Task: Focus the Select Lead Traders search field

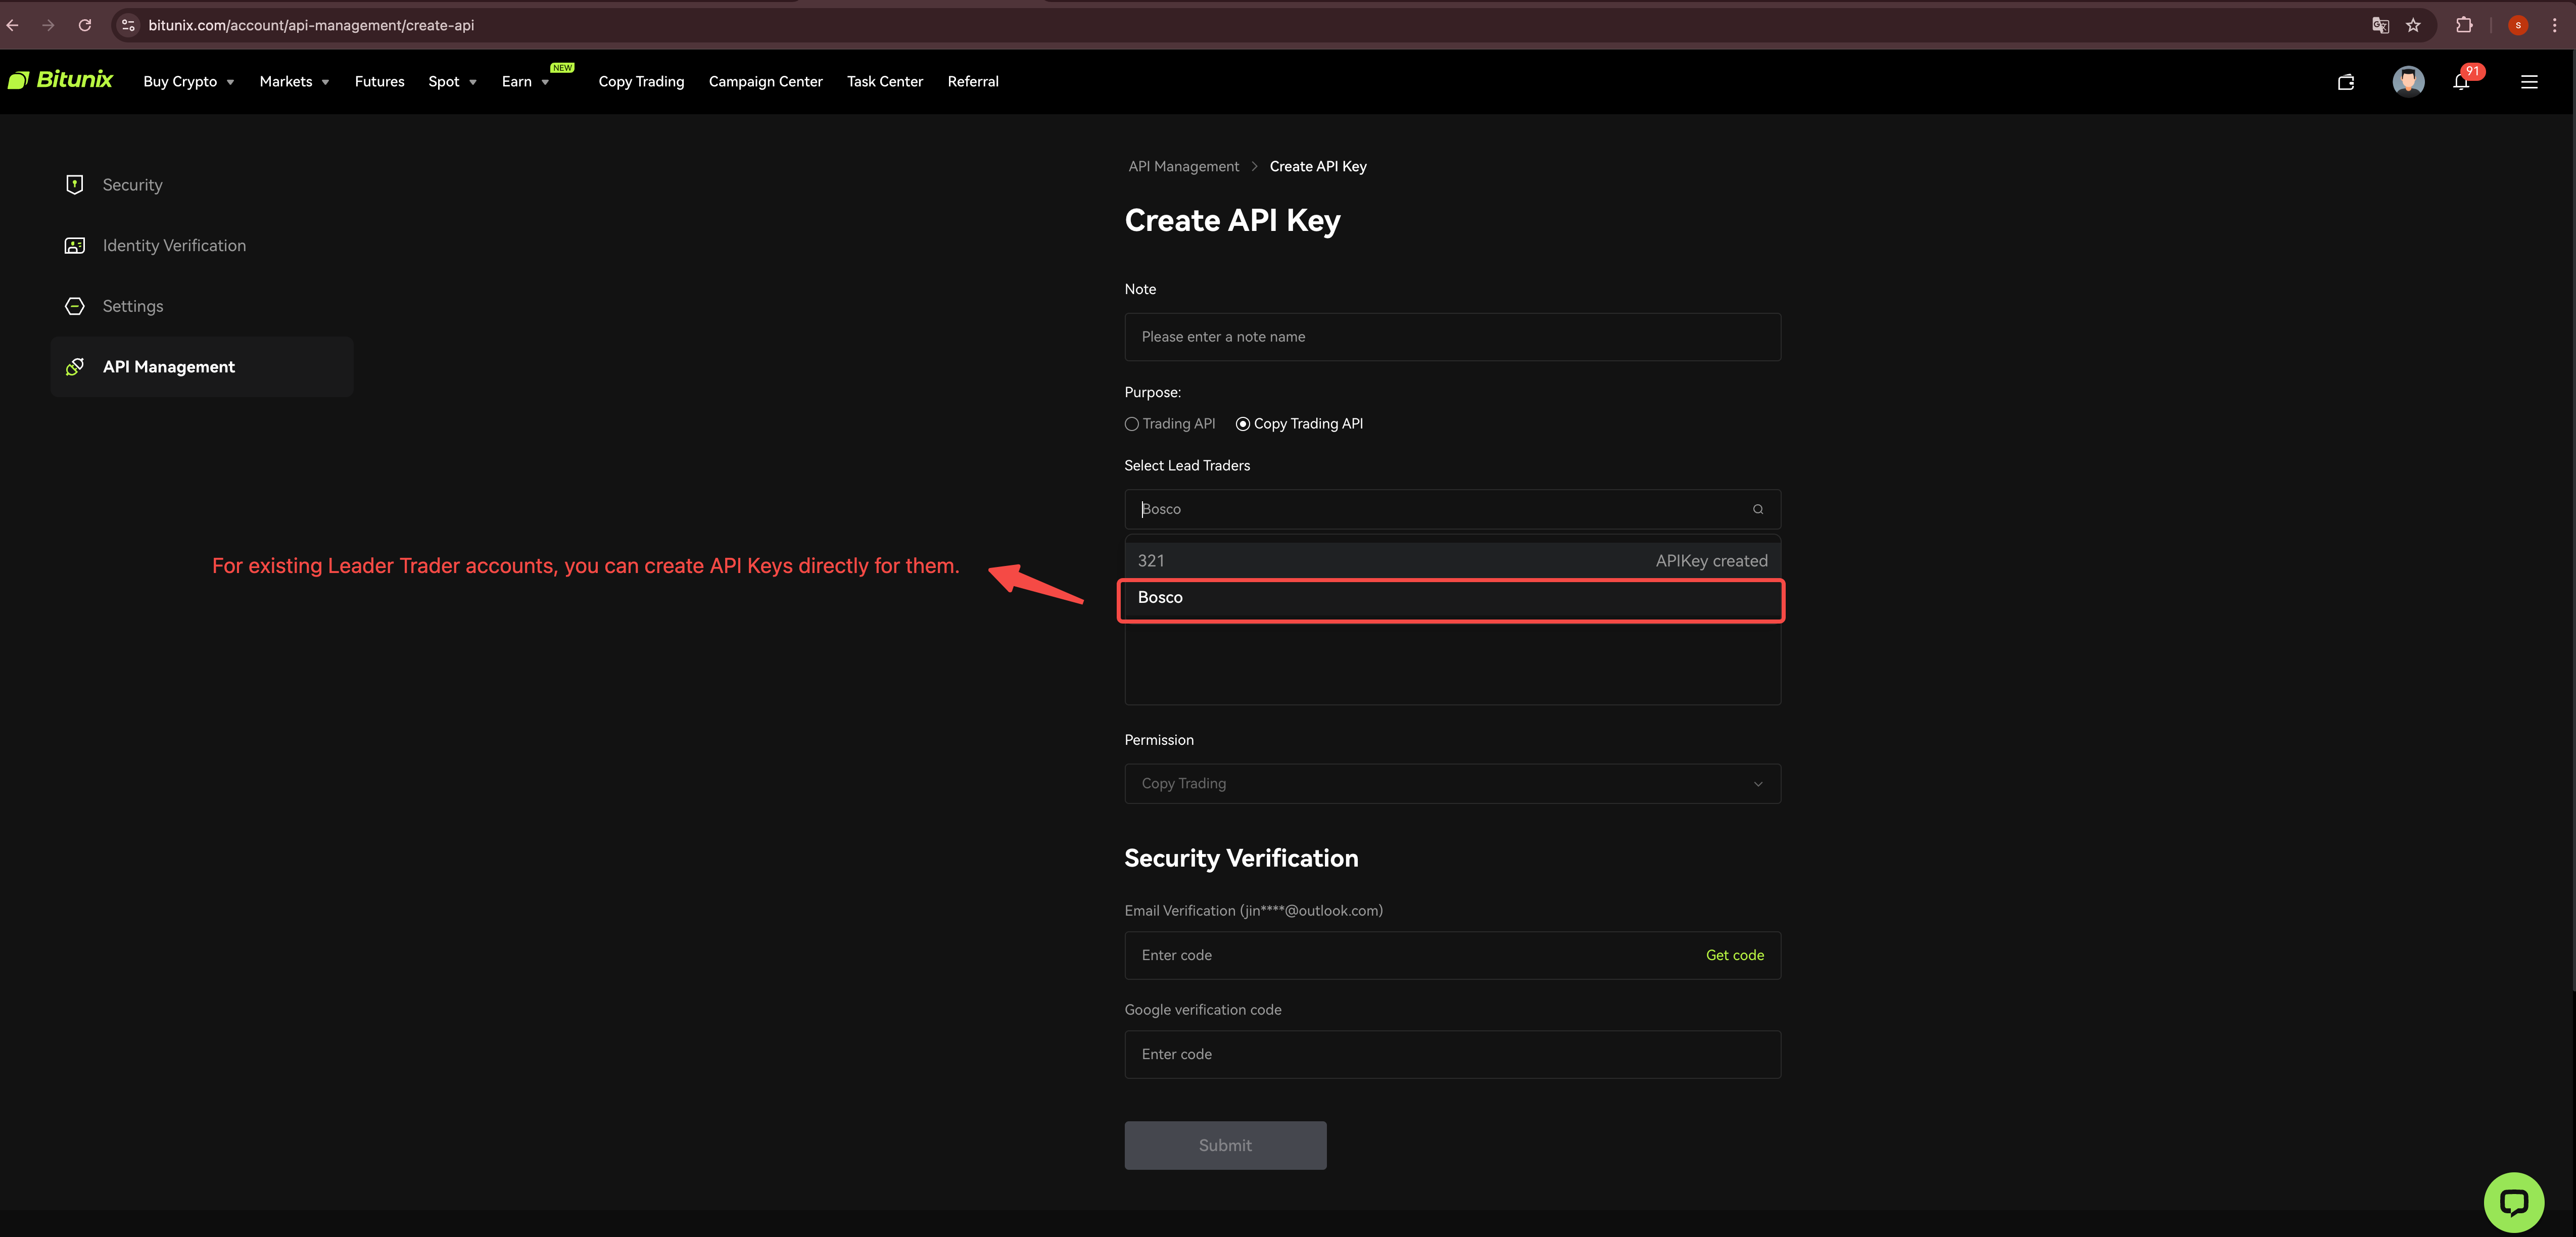Action: tap(1452, 509)
